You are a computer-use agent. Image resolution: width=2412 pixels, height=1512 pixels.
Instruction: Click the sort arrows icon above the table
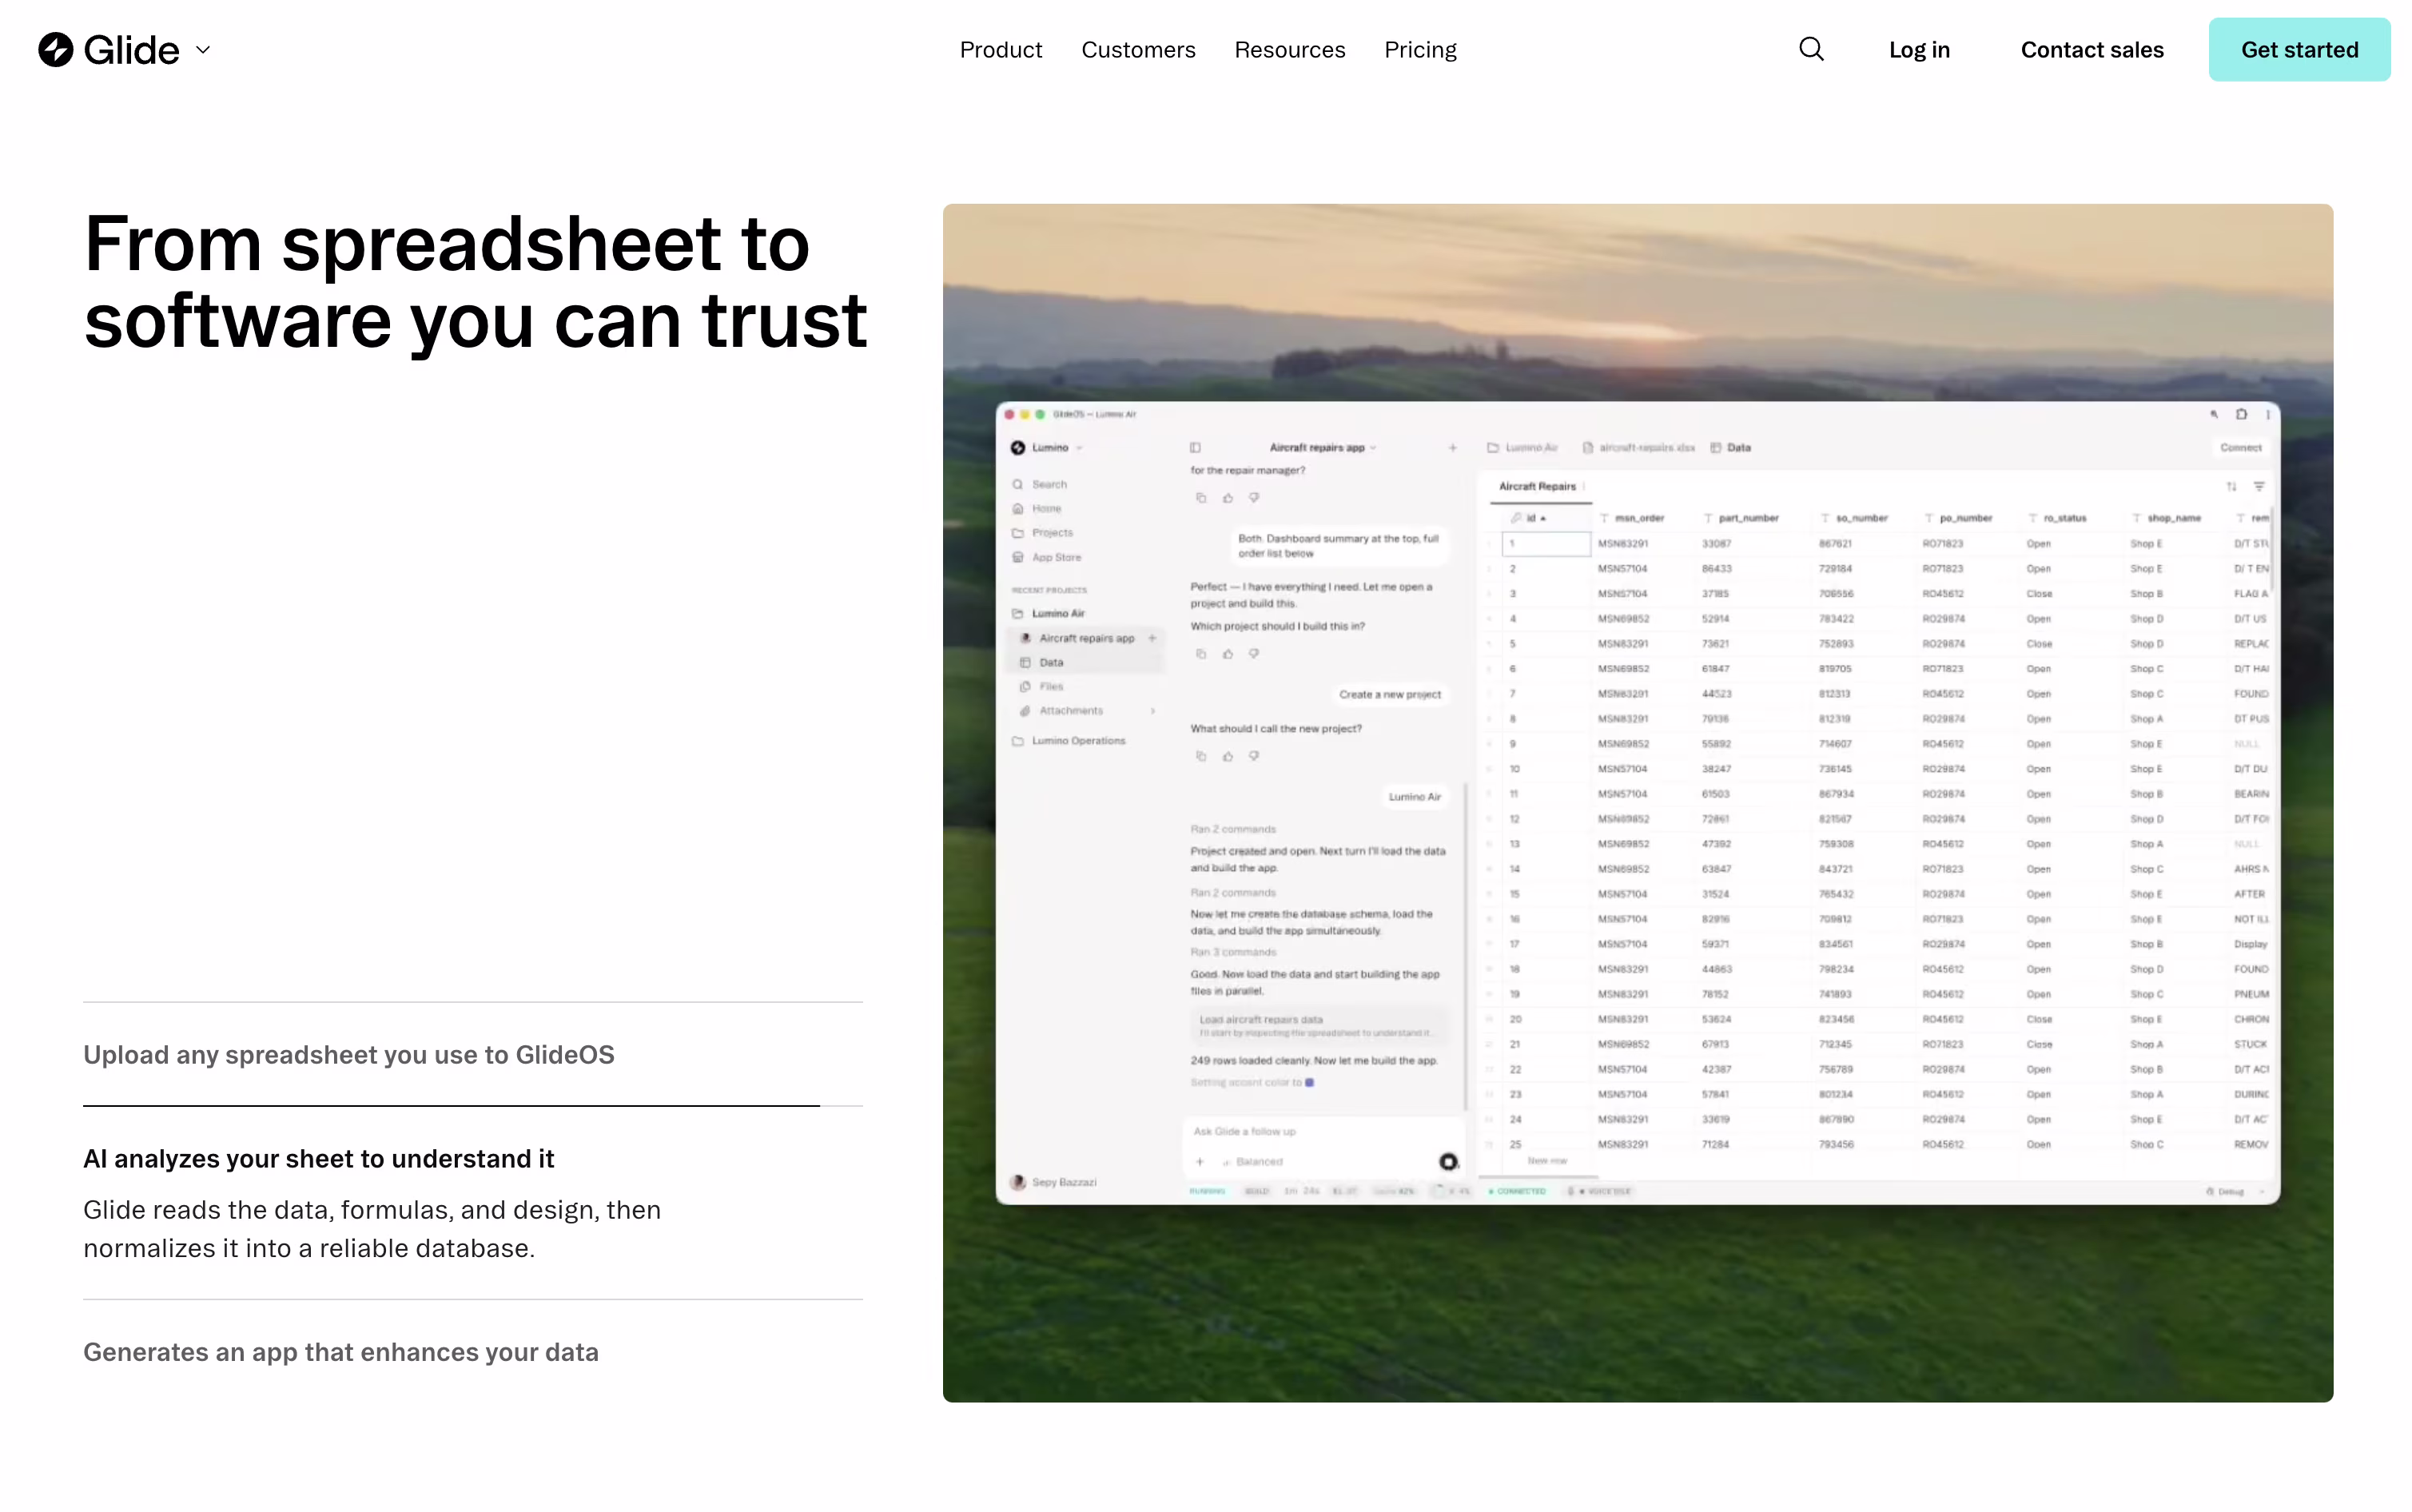point(2231,487)
